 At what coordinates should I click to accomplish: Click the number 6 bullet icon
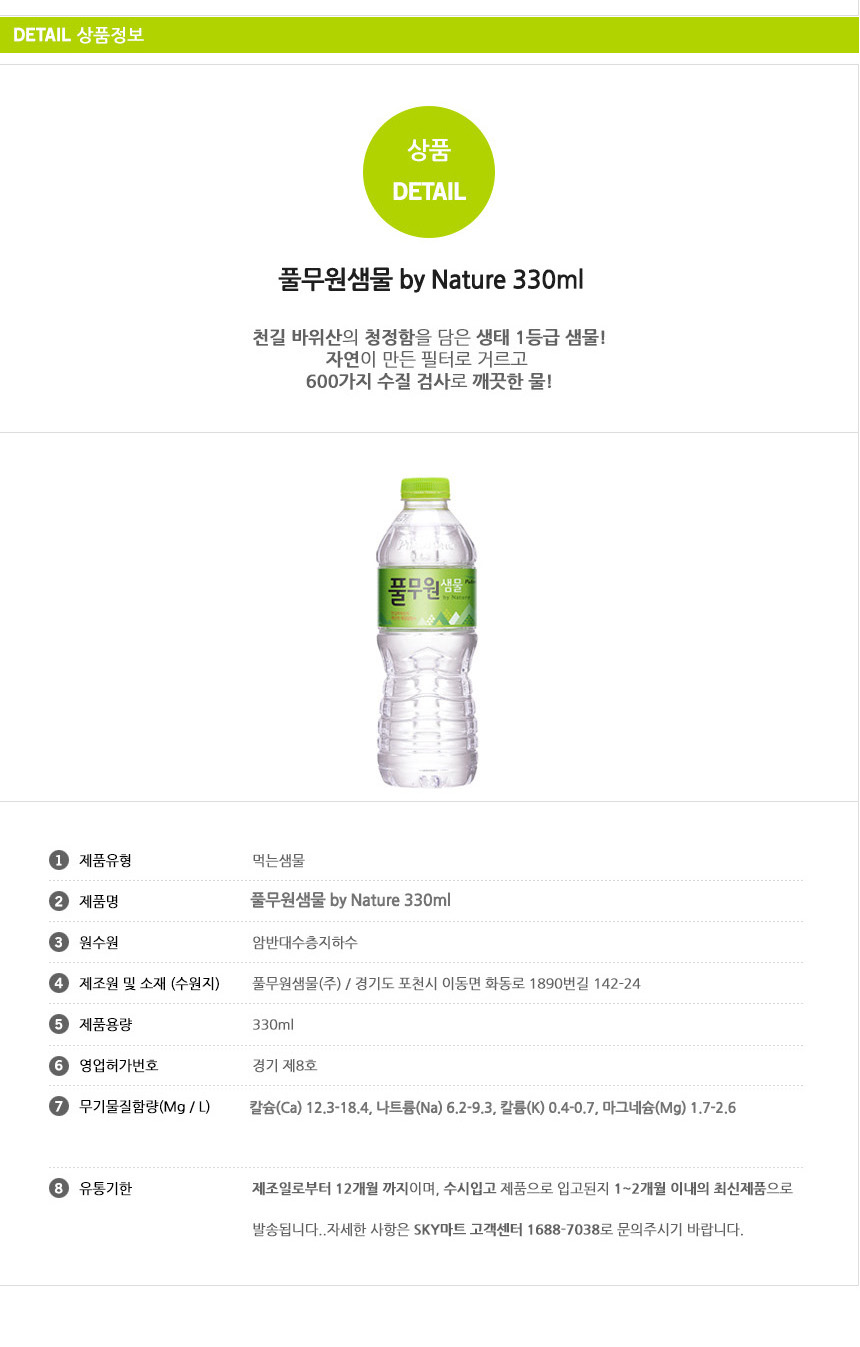pos(58,1065)
